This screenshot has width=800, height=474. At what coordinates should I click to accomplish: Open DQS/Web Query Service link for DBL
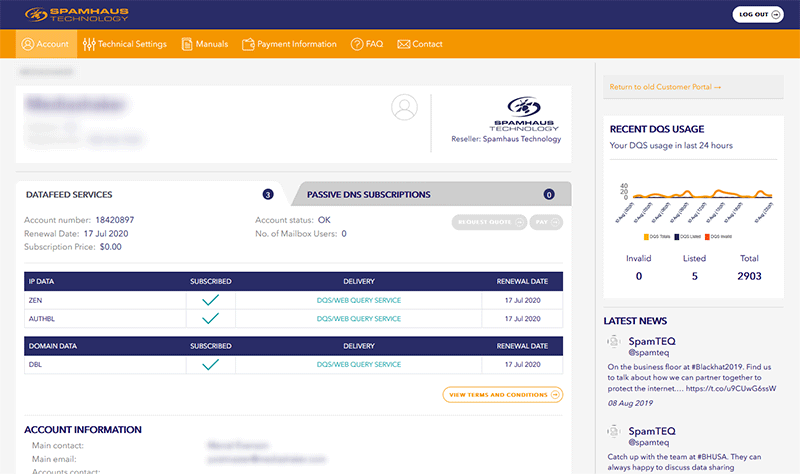point(359,365)
